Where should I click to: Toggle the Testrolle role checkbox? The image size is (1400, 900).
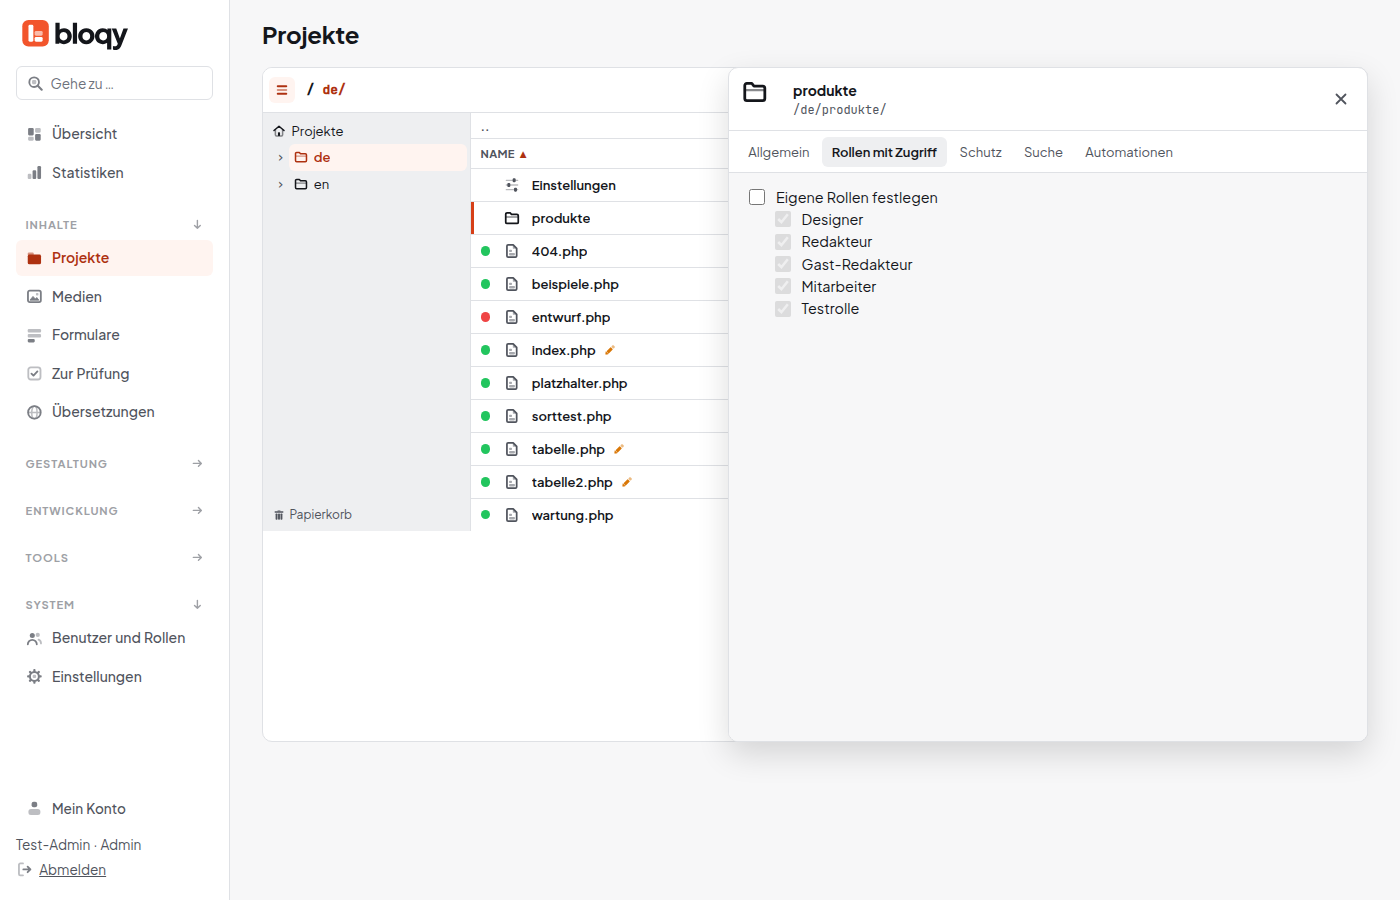783,308
